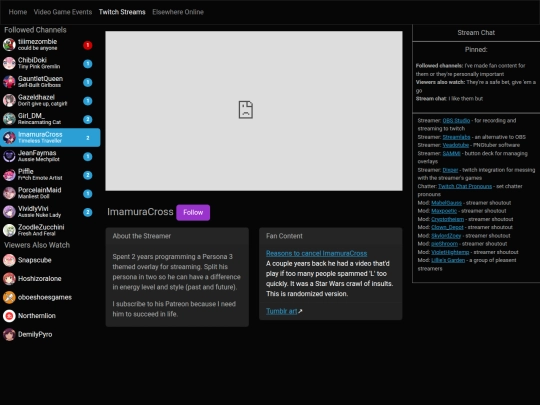
Task: Click JeanFaymas's purple avatar
Action: point(9,156)
